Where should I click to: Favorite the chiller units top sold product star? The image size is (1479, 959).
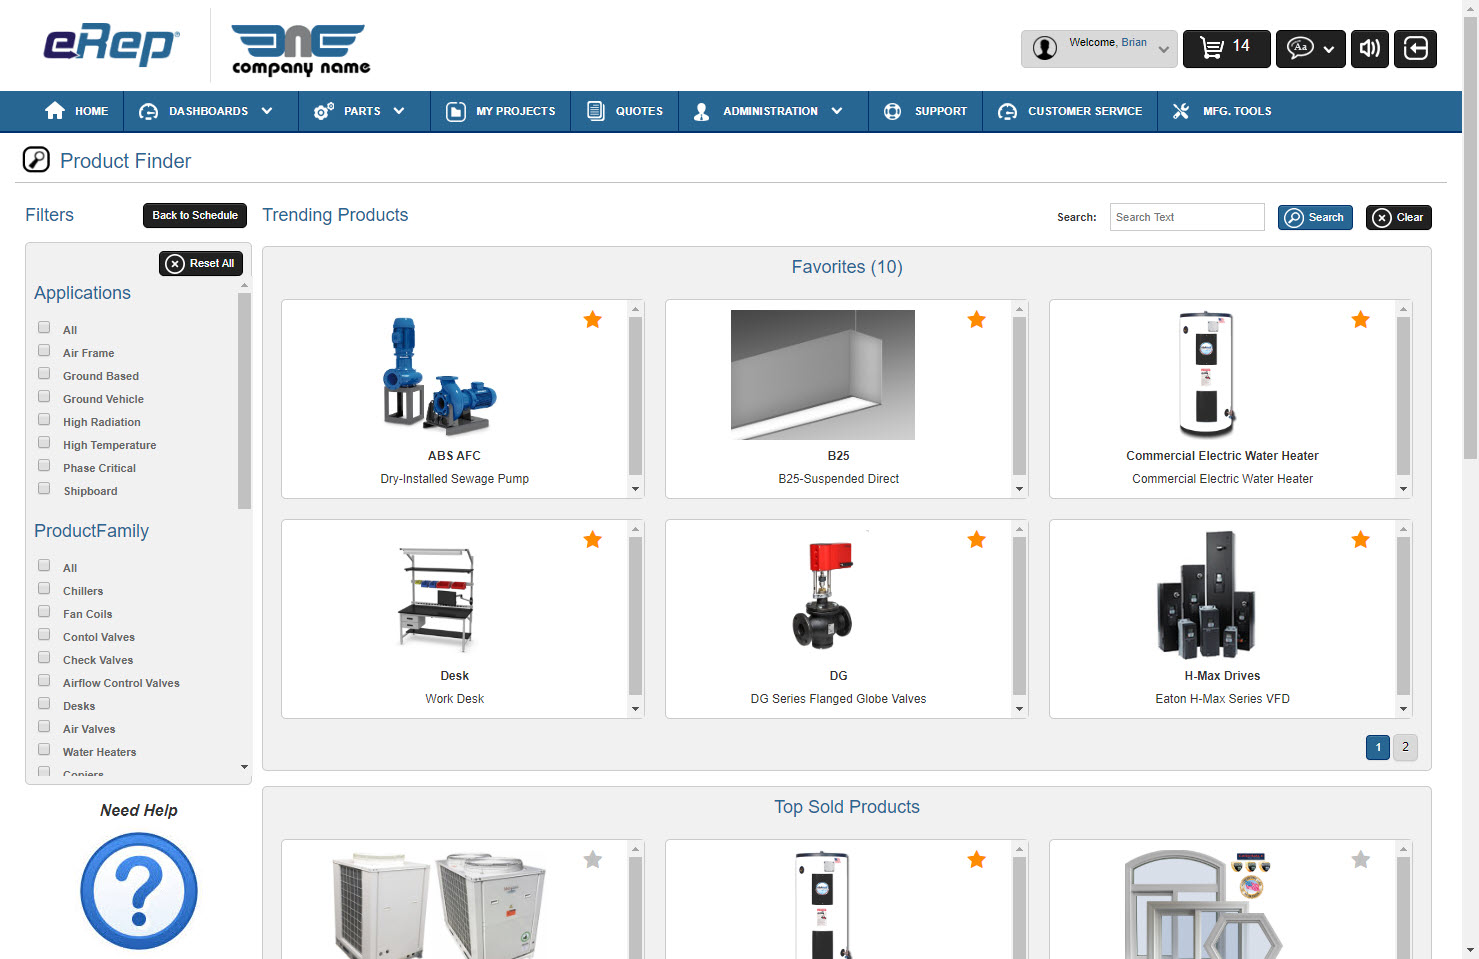point(593,860)
